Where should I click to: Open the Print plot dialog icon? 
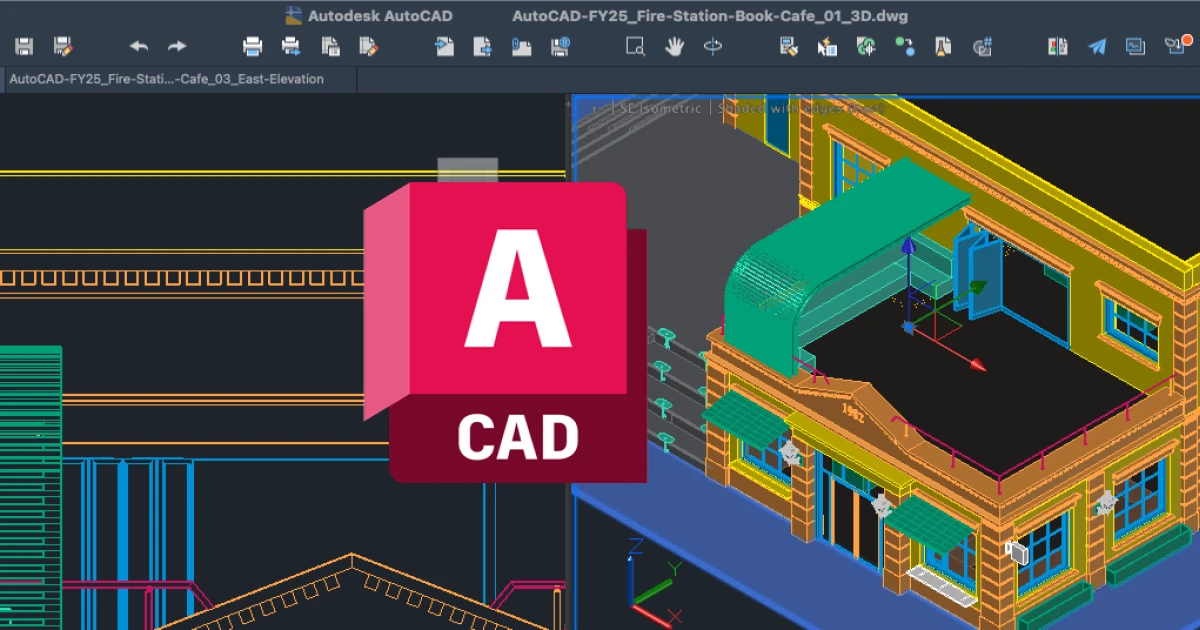point(253,46)
